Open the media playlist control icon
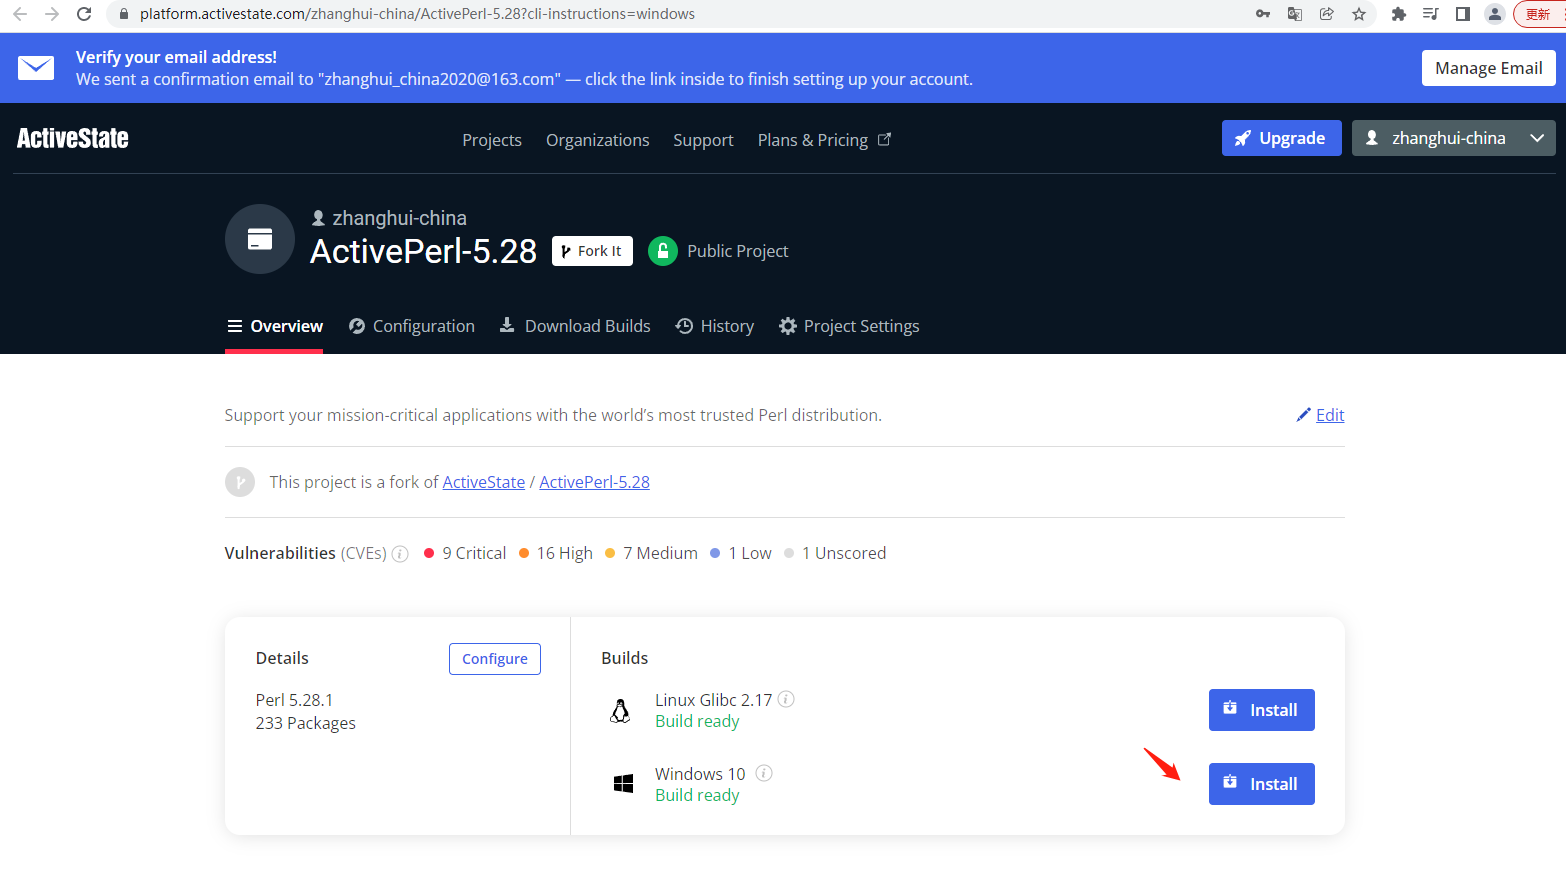Viewport: 1566px width, 871px height. 1431,14
